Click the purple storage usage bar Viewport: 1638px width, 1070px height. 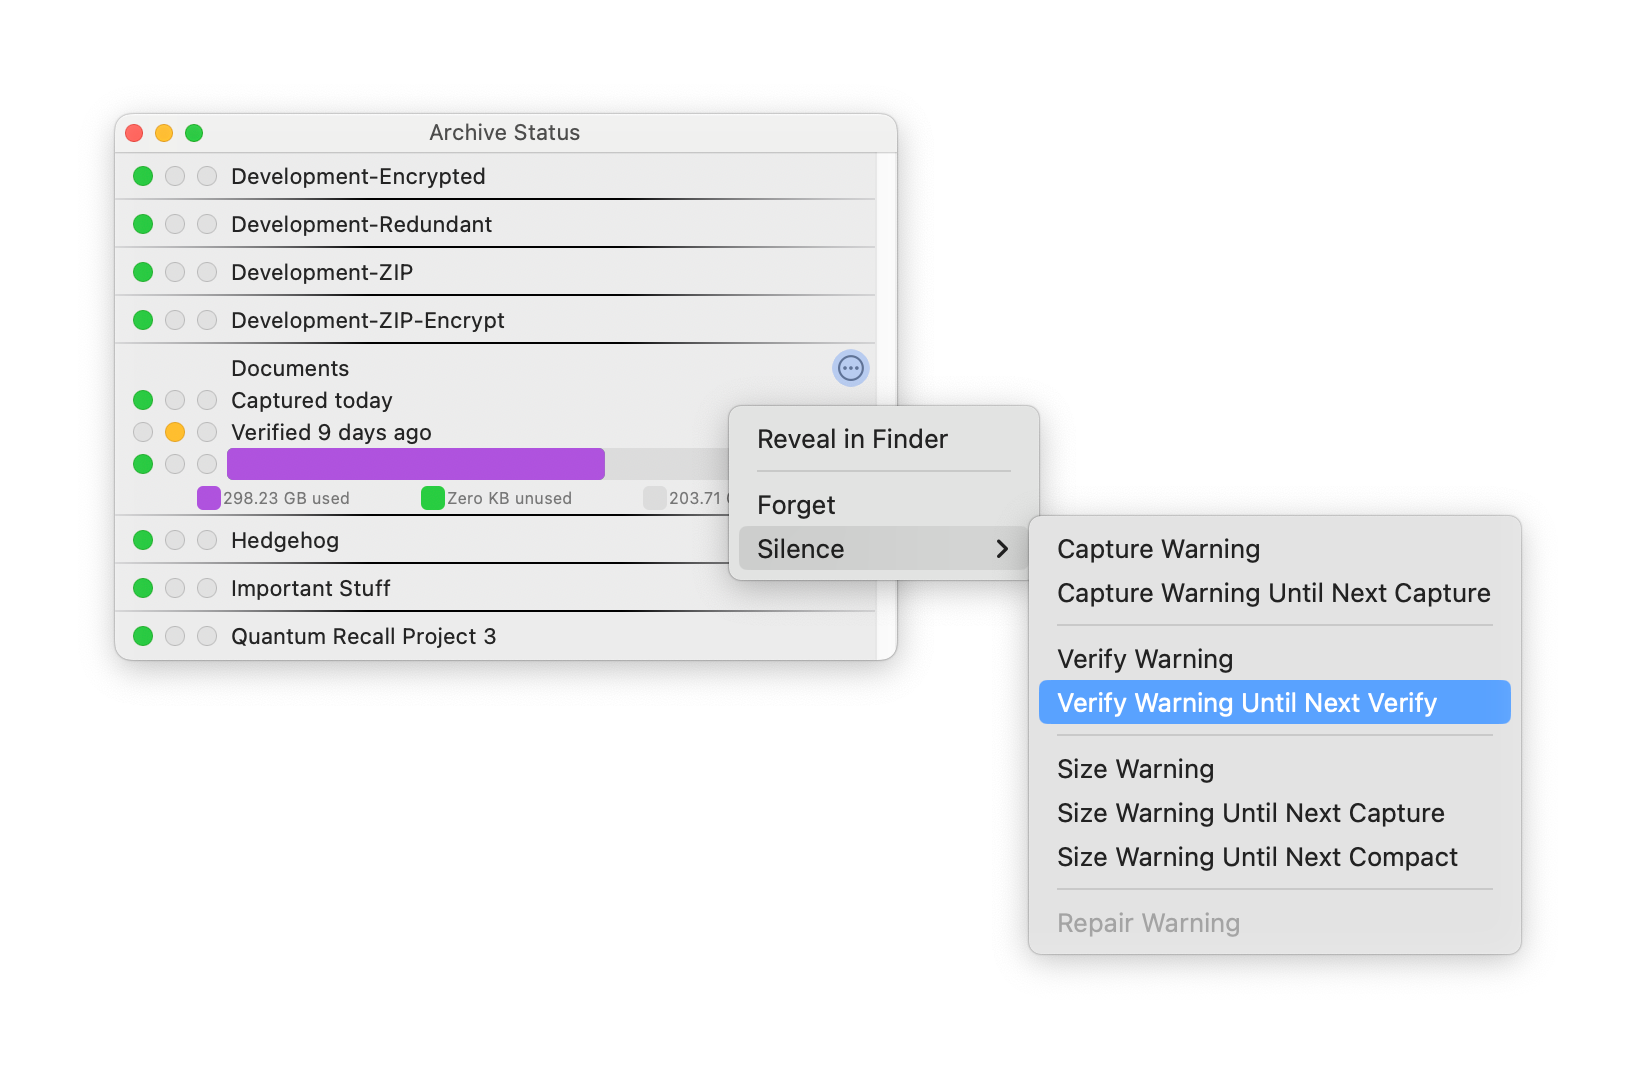pos(416,464)
